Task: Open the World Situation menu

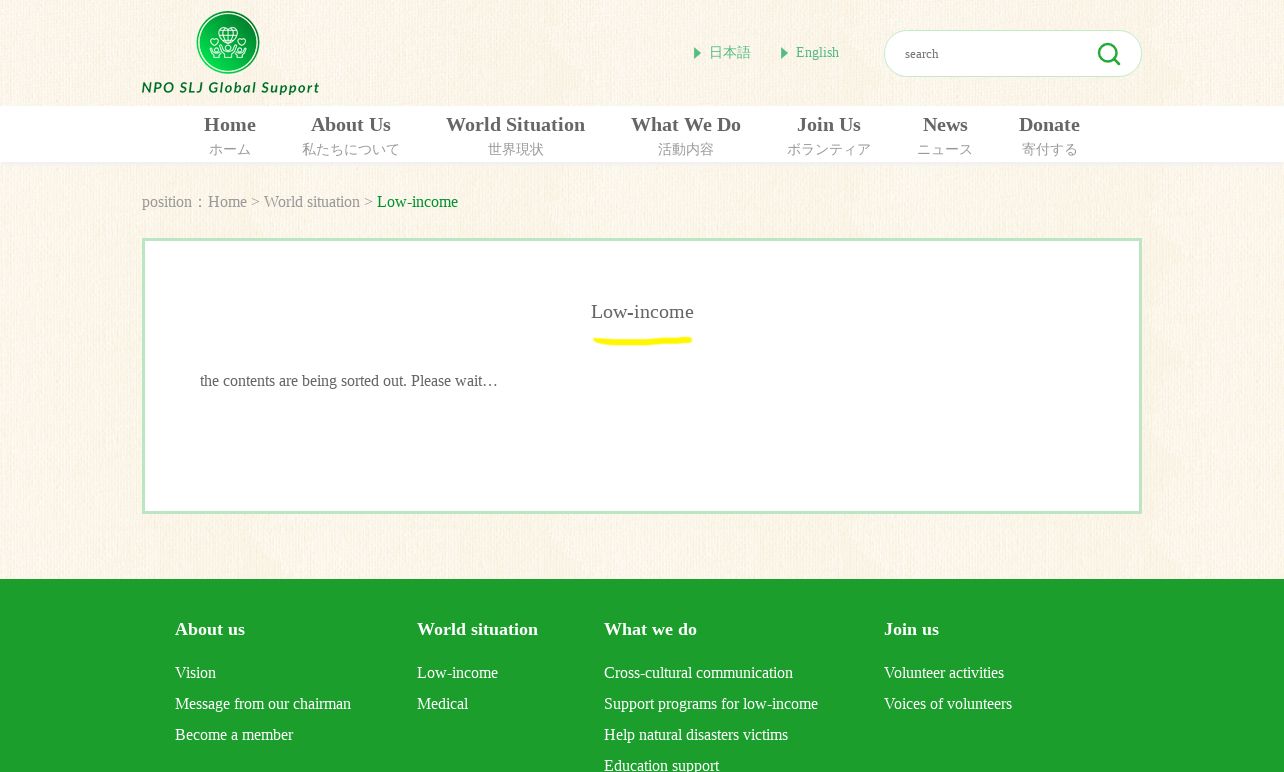Action: pyautogui.click(x=516, y=135)
